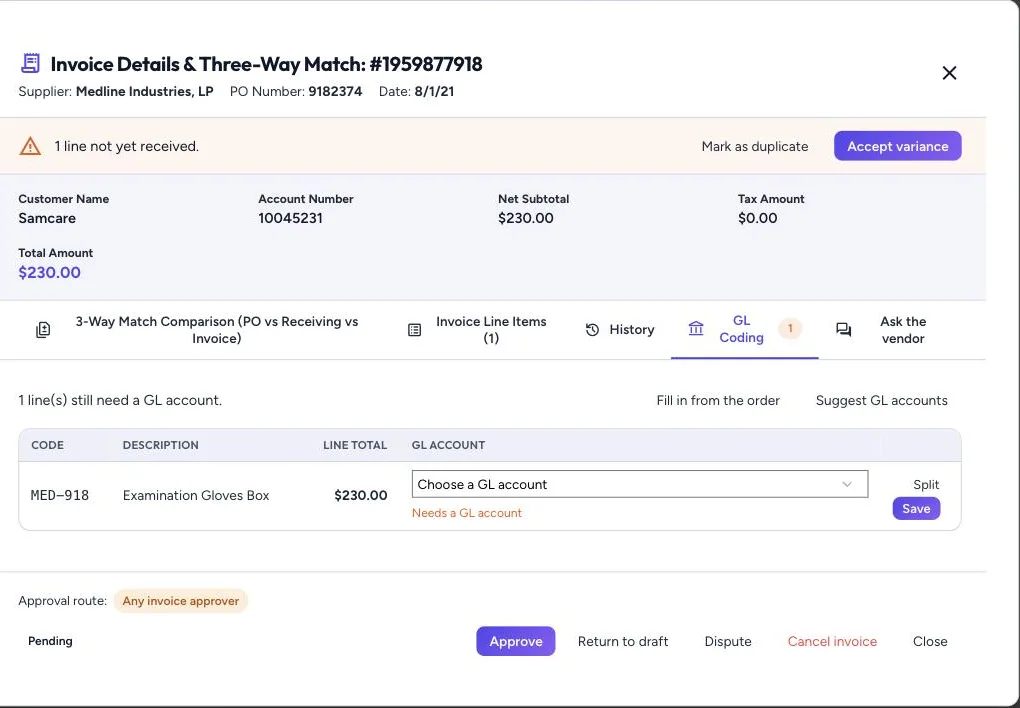Select the GL Coding tab
The width and height of the screenshot is (1020, 708).
(745, 329)
